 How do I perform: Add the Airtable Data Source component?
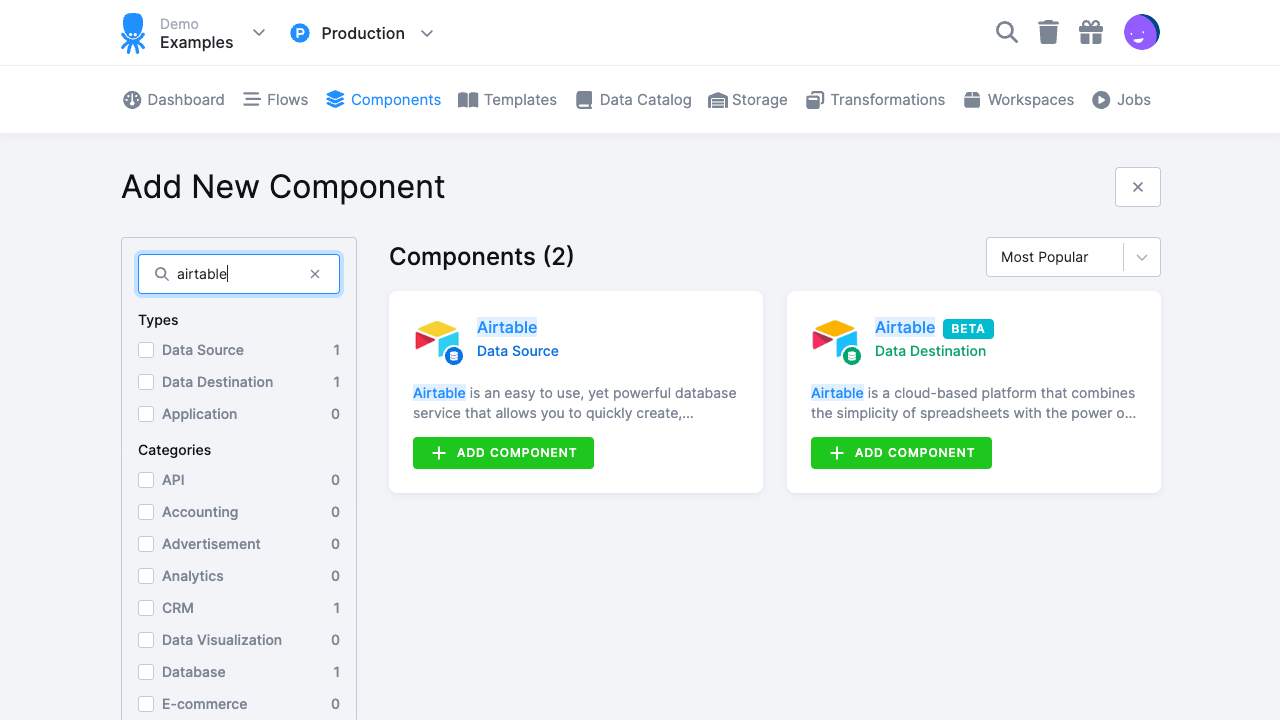click(503, 453)
